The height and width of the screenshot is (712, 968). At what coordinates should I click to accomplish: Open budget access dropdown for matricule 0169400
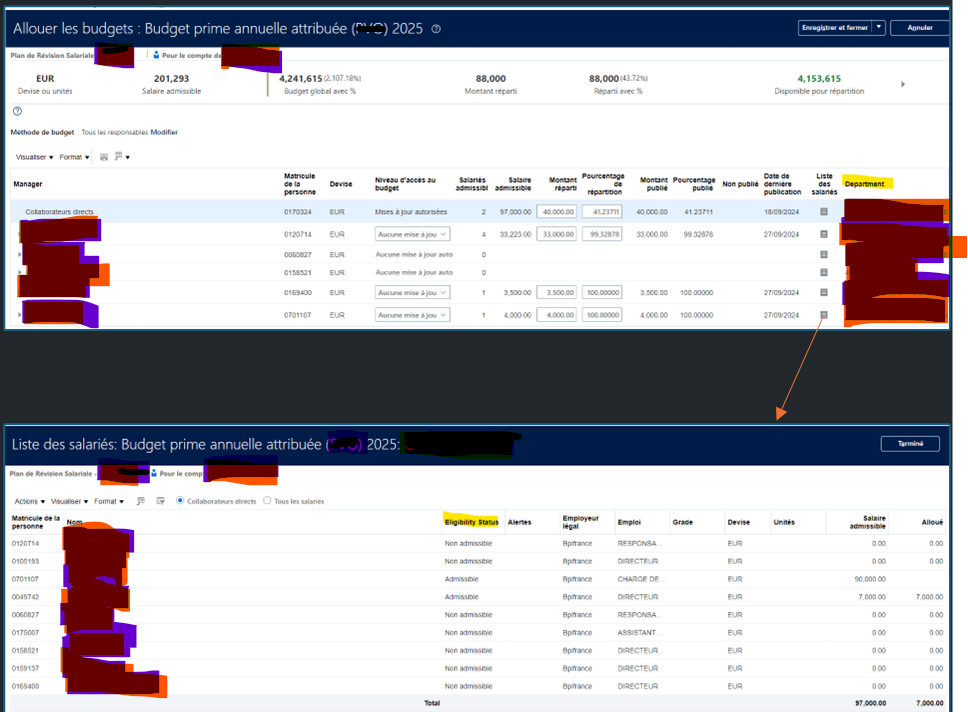tap(412, 292)
